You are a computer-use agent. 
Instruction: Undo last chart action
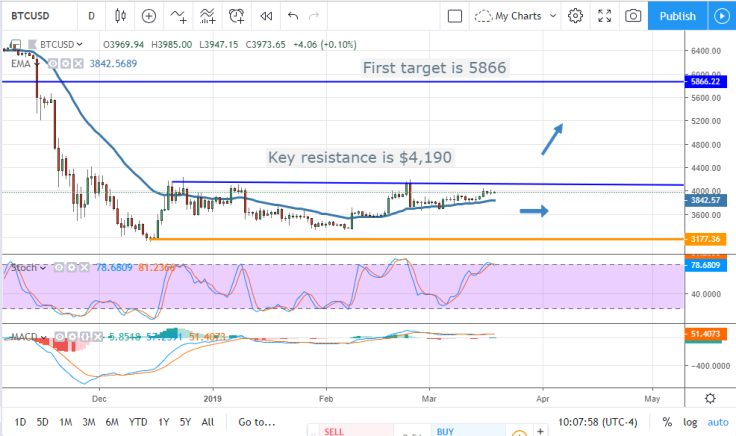293,16
